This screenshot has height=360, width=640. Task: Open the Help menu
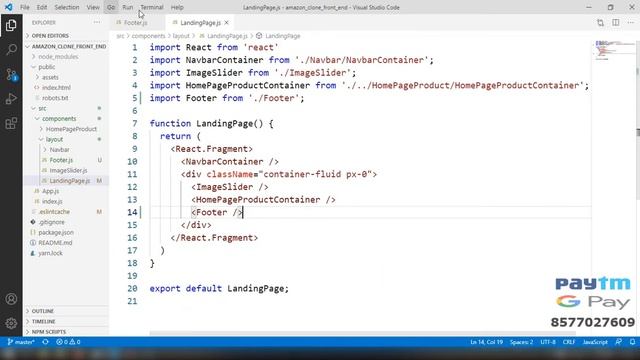177,7
